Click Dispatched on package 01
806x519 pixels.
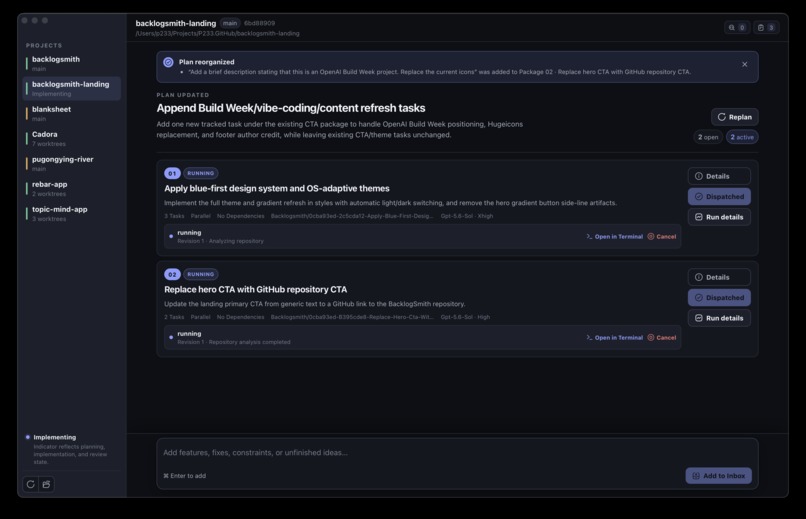(x=719, y=197)
